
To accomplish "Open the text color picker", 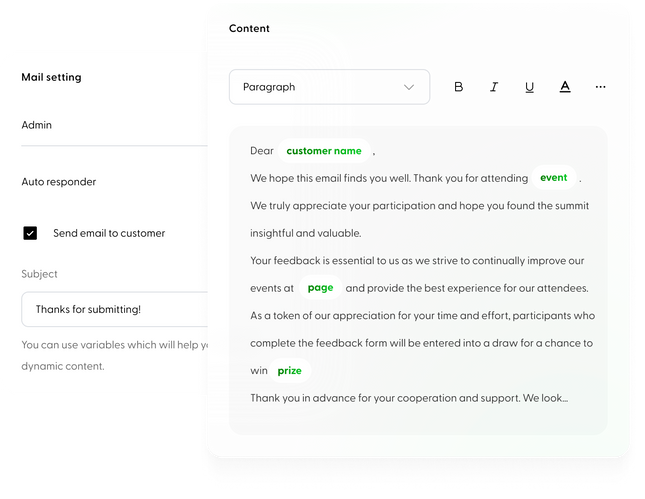I will 565,87.
